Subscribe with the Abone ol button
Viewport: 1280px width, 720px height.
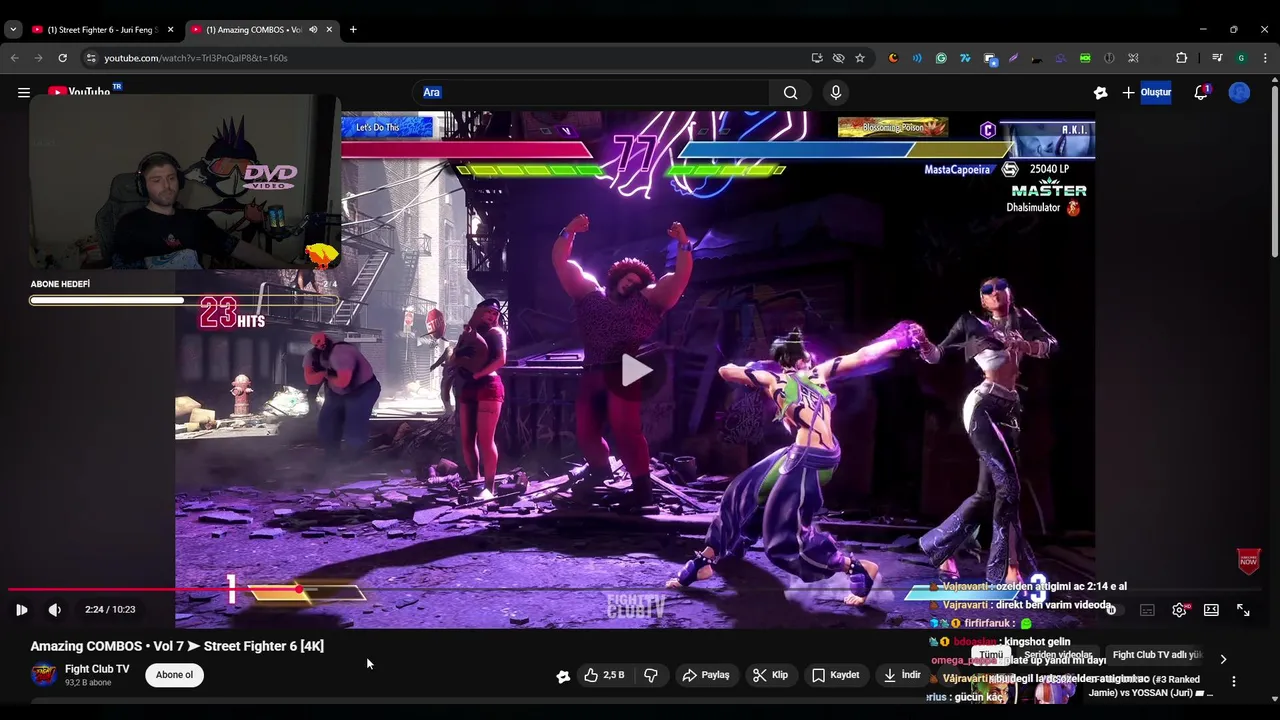click(174, 675)
